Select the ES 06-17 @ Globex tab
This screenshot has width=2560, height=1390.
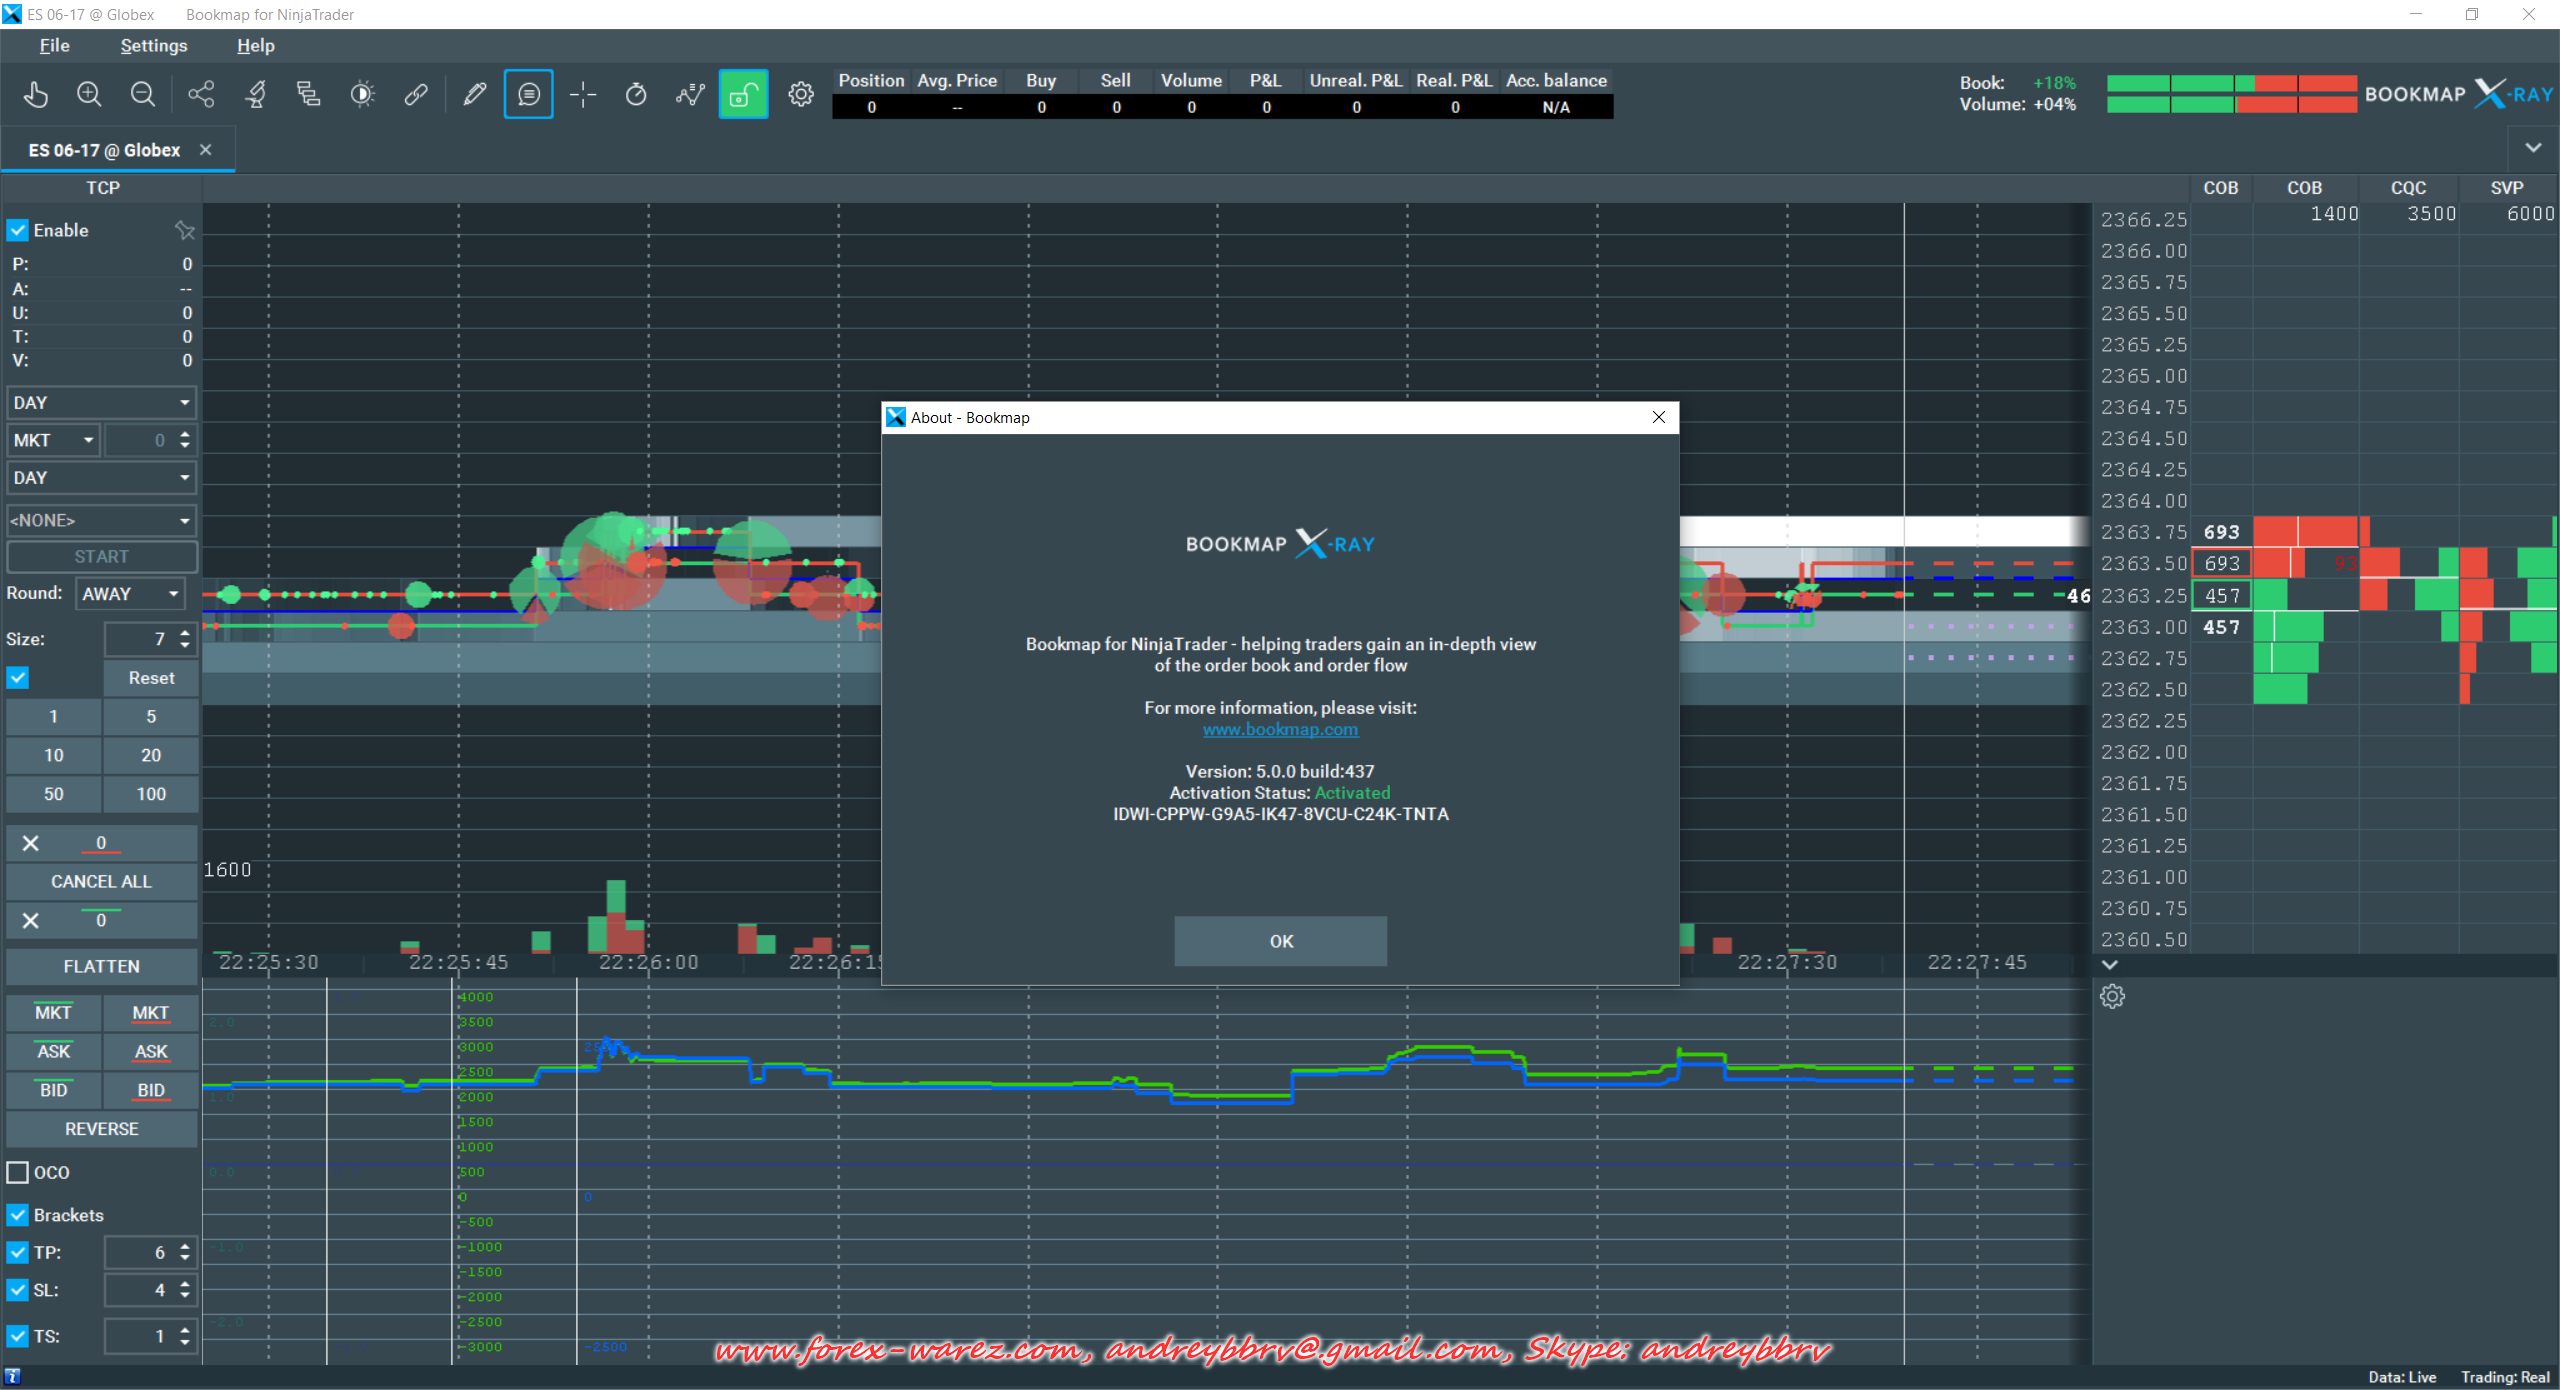[x=104, y=150]
